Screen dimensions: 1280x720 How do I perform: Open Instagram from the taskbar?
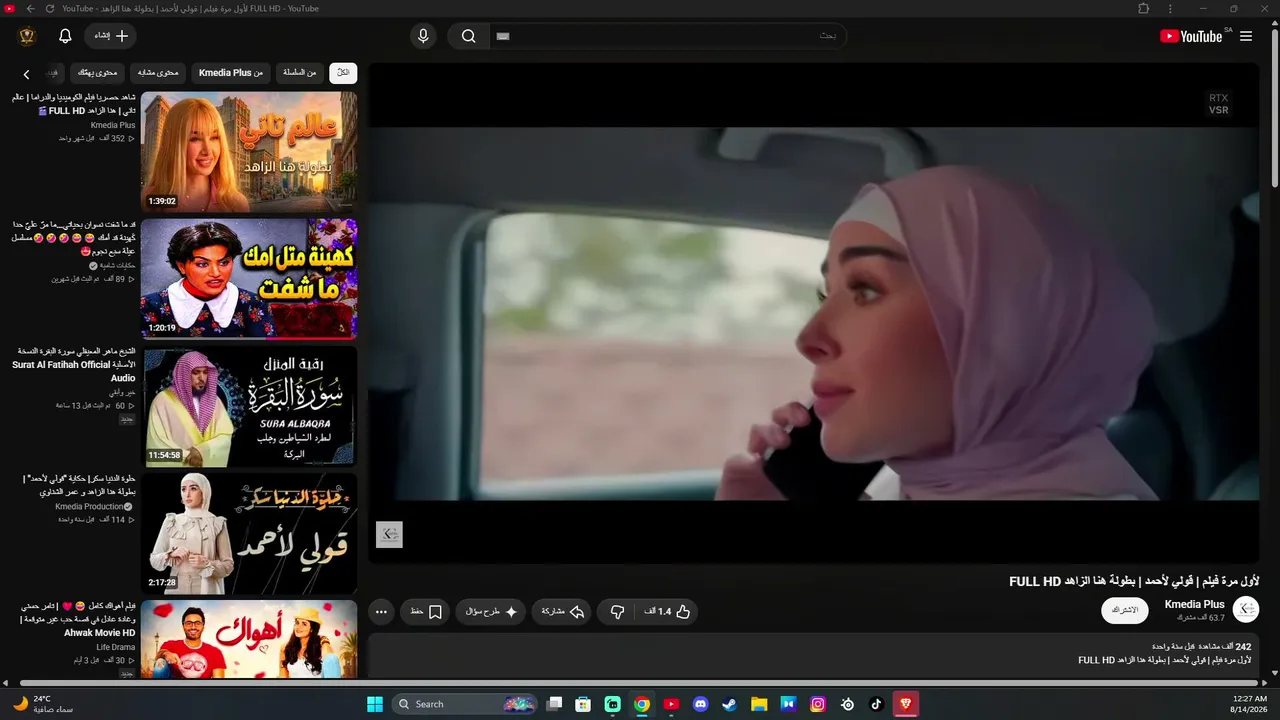[x=818, y=704]
